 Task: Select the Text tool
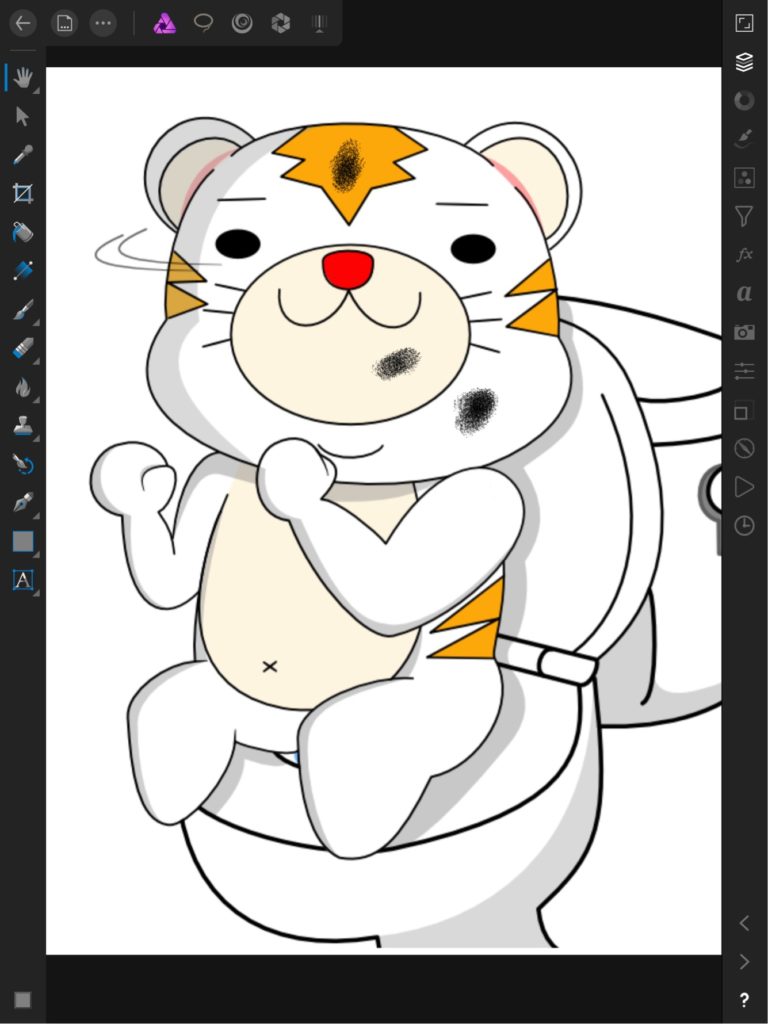tap(22, 579)
